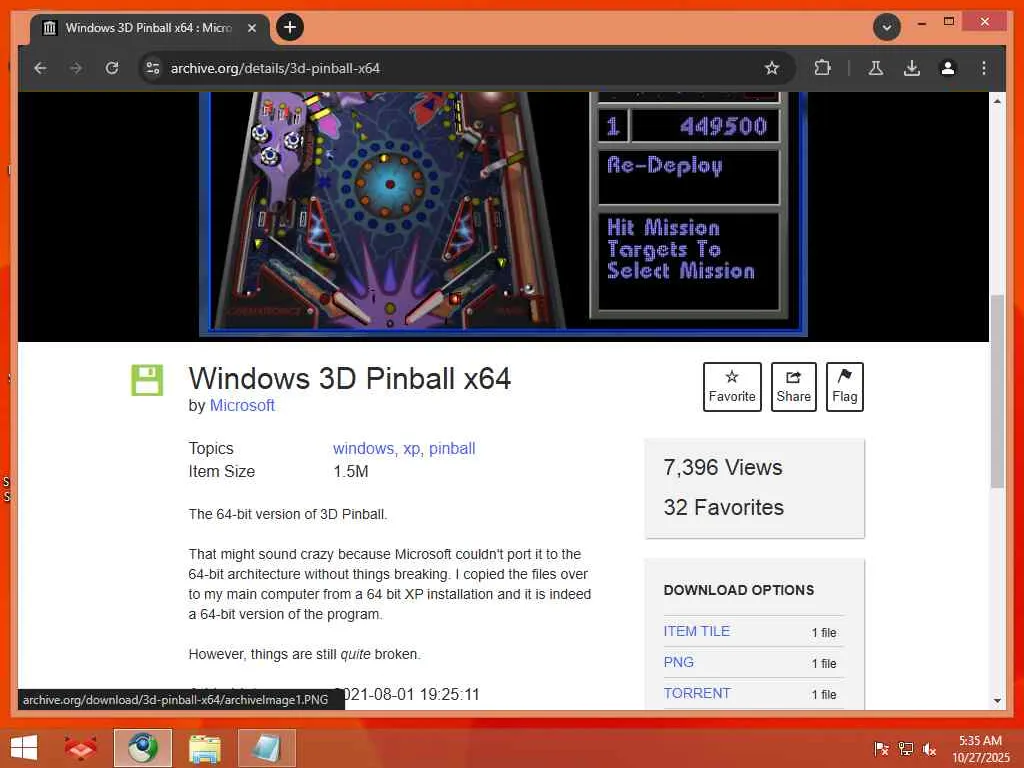Click the muted volume tray icon

click(929, 748)
